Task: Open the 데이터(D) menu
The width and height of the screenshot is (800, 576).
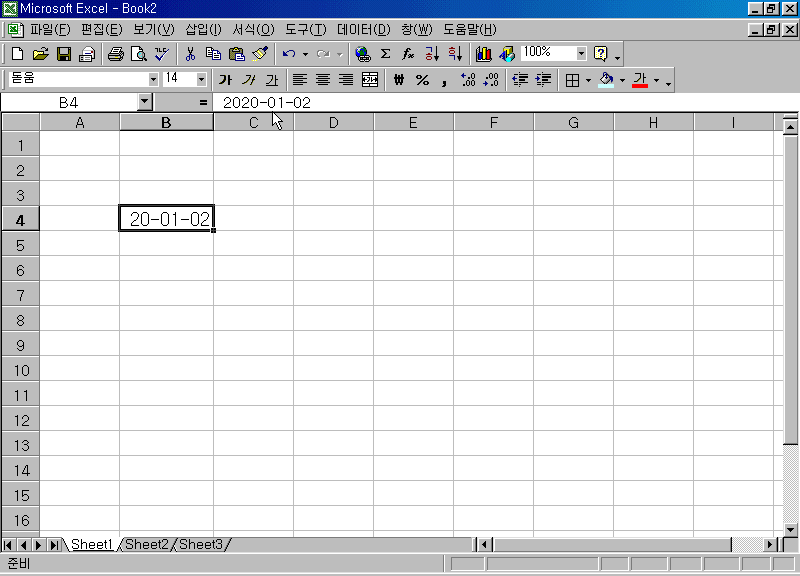Action: [x=363, y=30]
